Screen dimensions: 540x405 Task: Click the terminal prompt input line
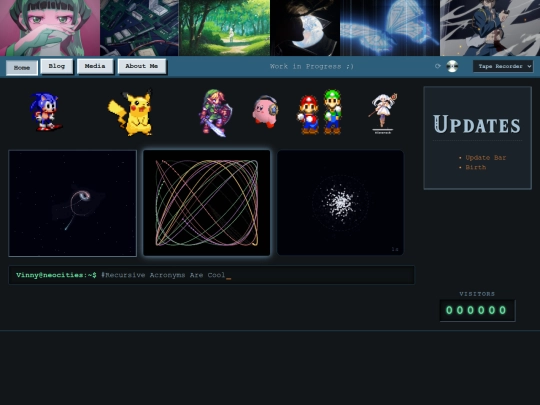211,275
